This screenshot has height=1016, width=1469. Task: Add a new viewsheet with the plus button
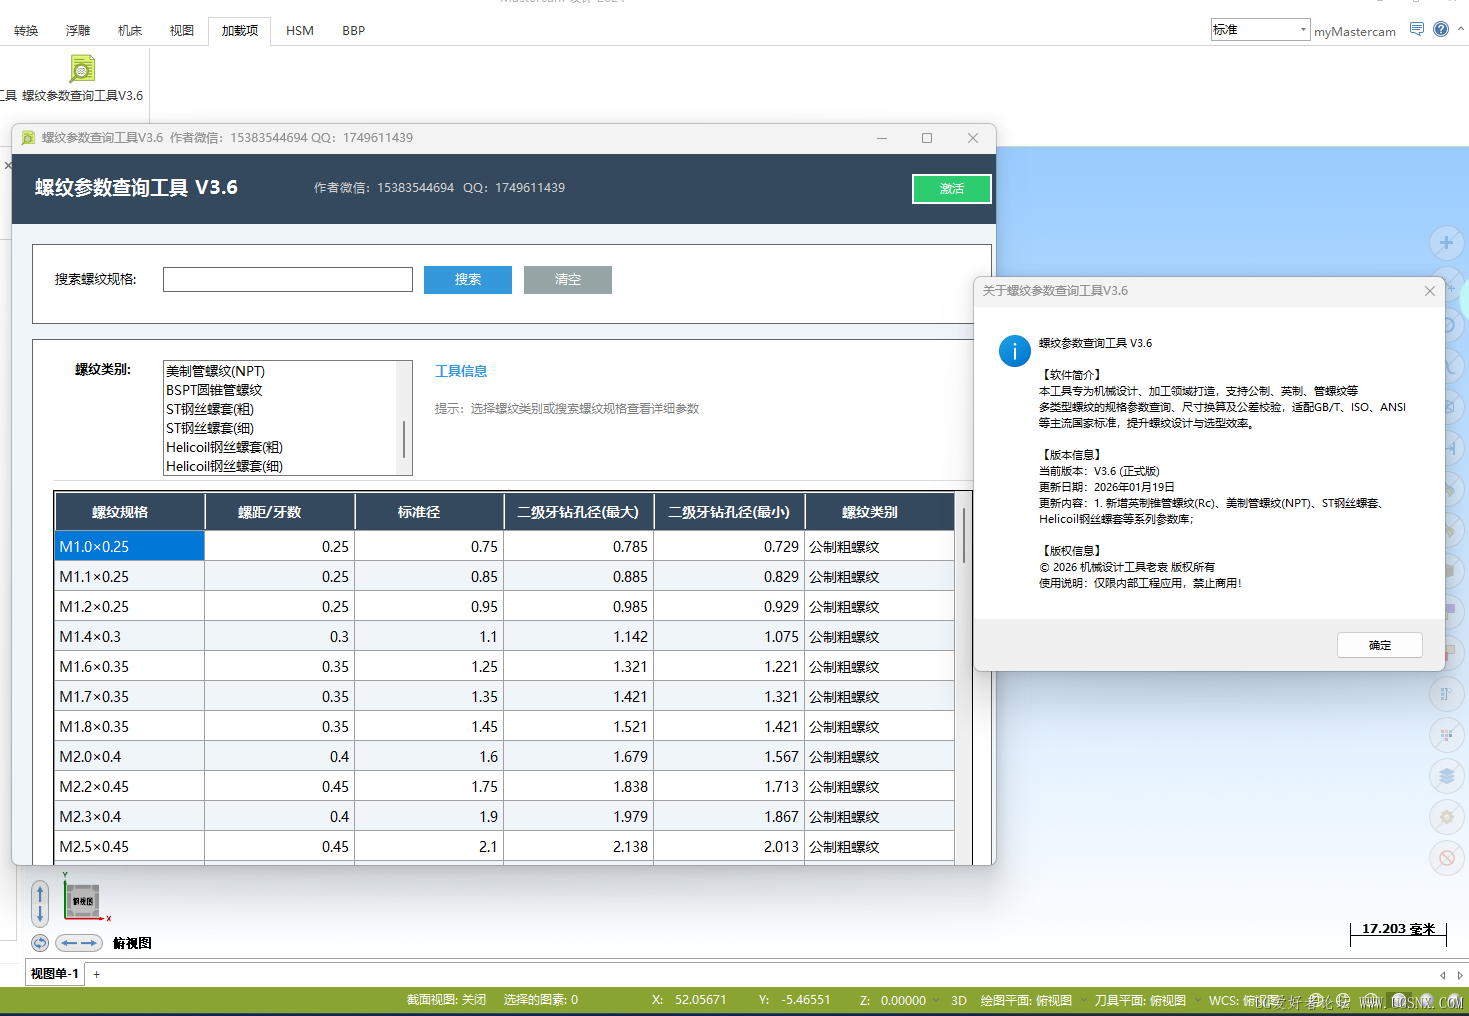click(x=97, y=974)
